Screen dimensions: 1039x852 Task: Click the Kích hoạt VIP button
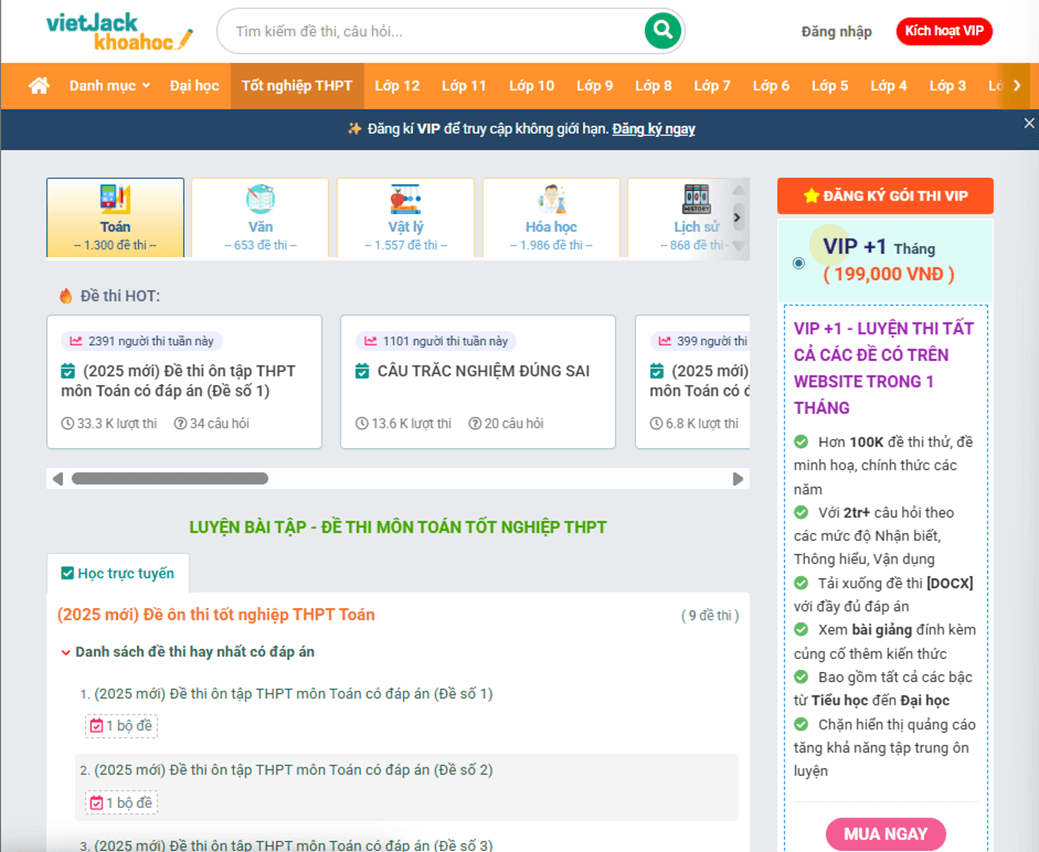point(943,31)
